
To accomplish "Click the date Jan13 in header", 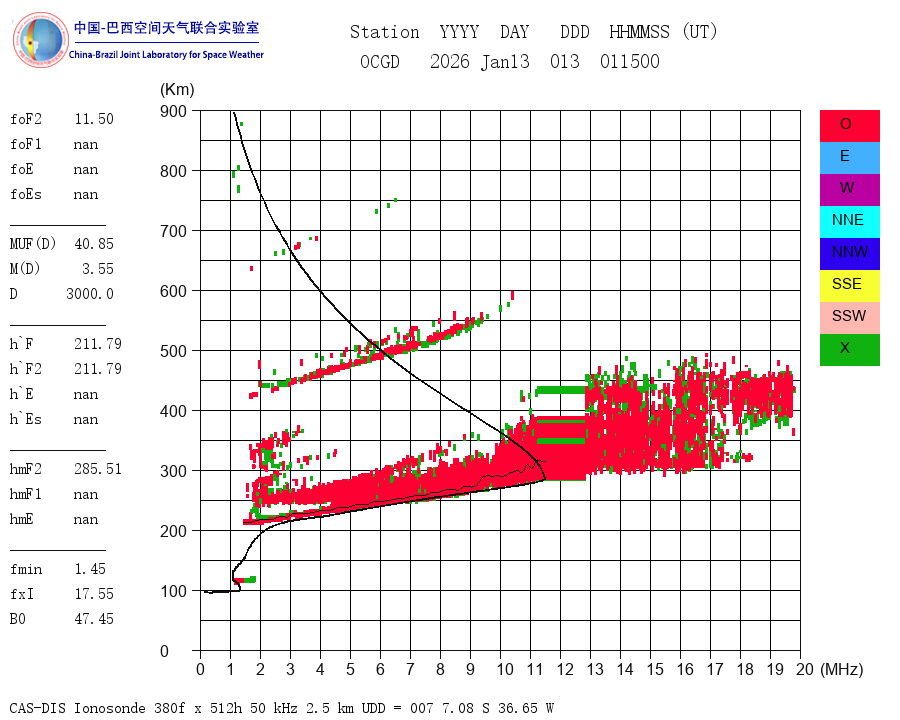I will coord(505,61).
